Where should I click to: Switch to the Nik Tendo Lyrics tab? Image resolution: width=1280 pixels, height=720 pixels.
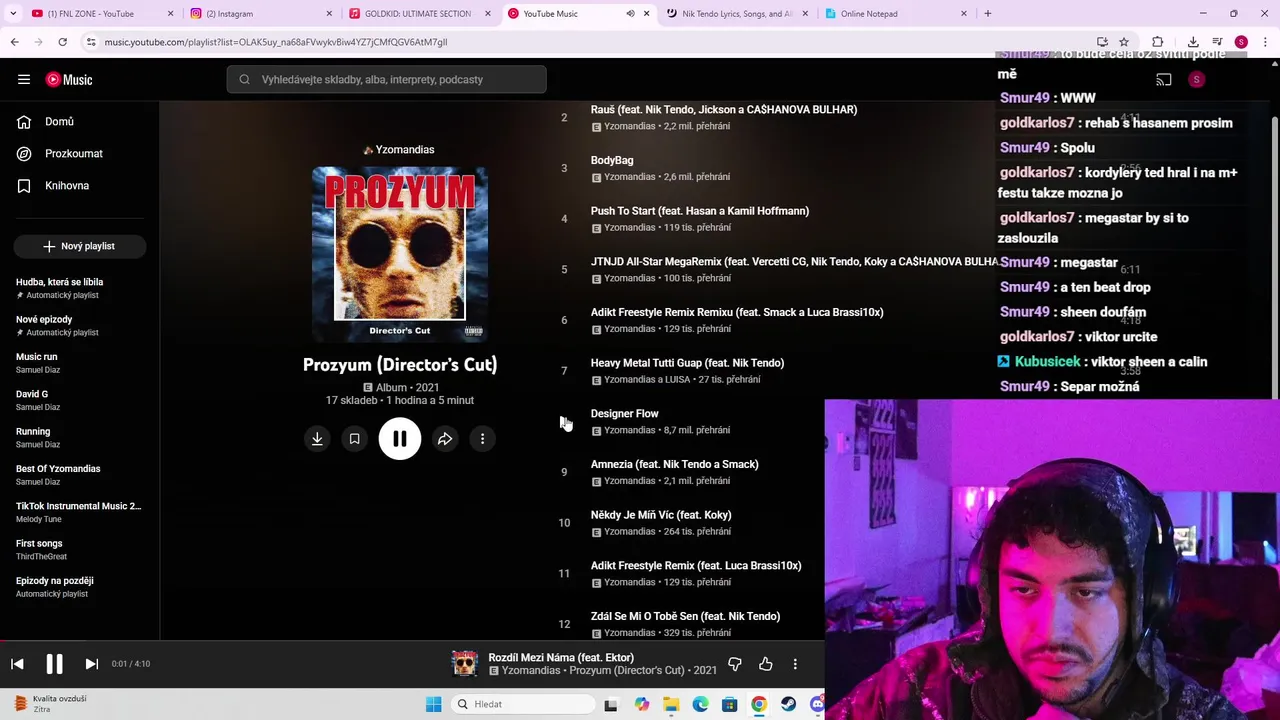[737, 14]
